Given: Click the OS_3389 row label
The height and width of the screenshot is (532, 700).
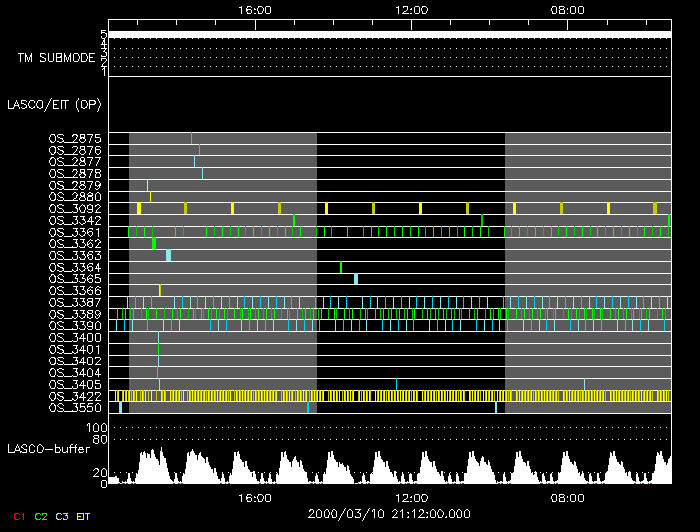Looking at the screenshot, I should pyautogui.click(x=74, y=314).
